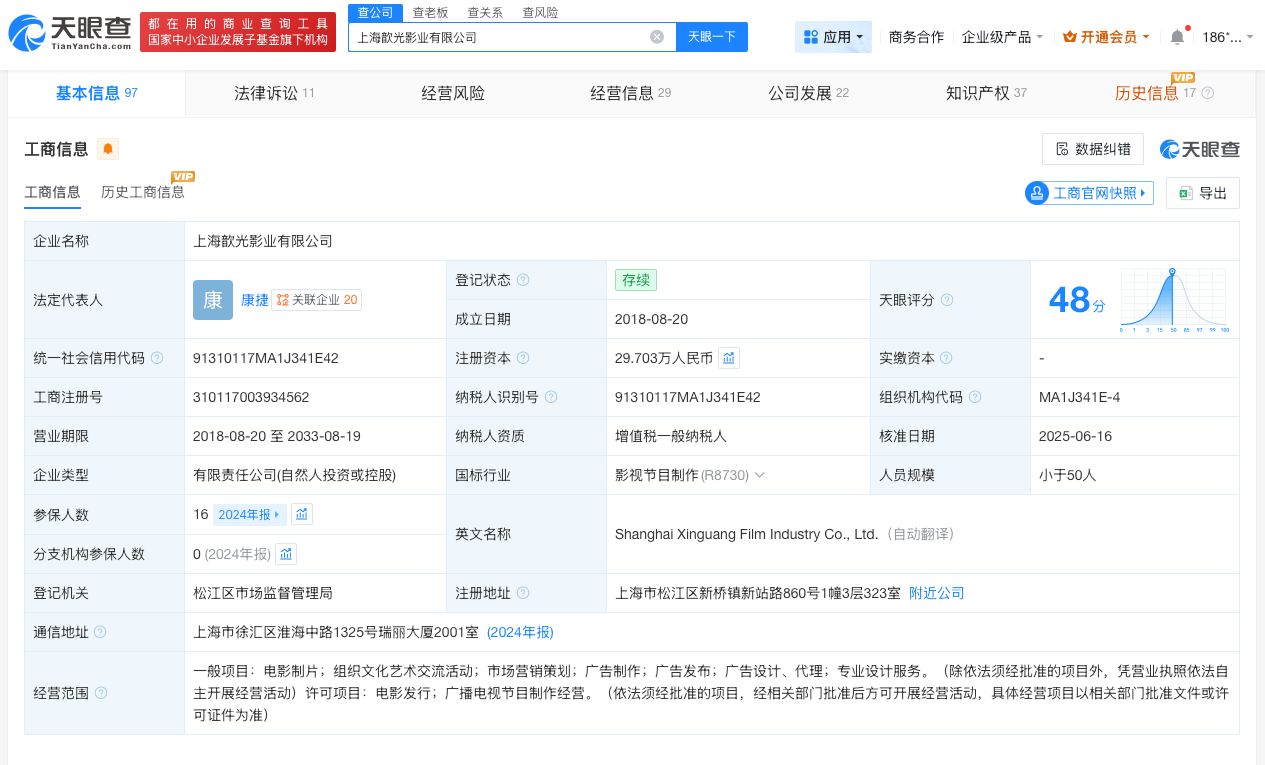The height and width of the screenshot is (765, 1265).
Task: Click the notification bell icon at top right
Action: [1177, 36]
